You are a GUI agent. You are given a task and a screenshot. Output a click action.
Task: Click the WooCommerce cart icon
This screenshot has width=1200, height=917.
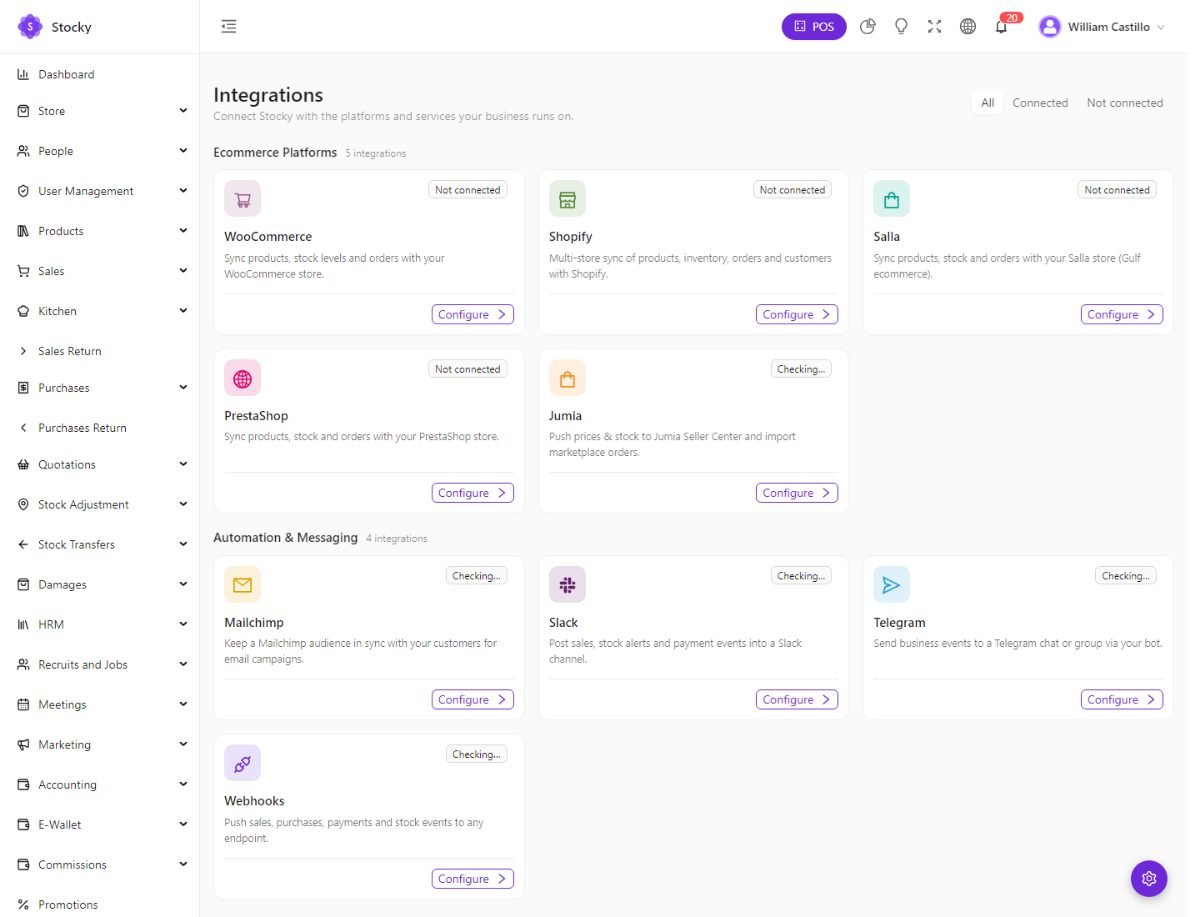(x=242, y=199)
